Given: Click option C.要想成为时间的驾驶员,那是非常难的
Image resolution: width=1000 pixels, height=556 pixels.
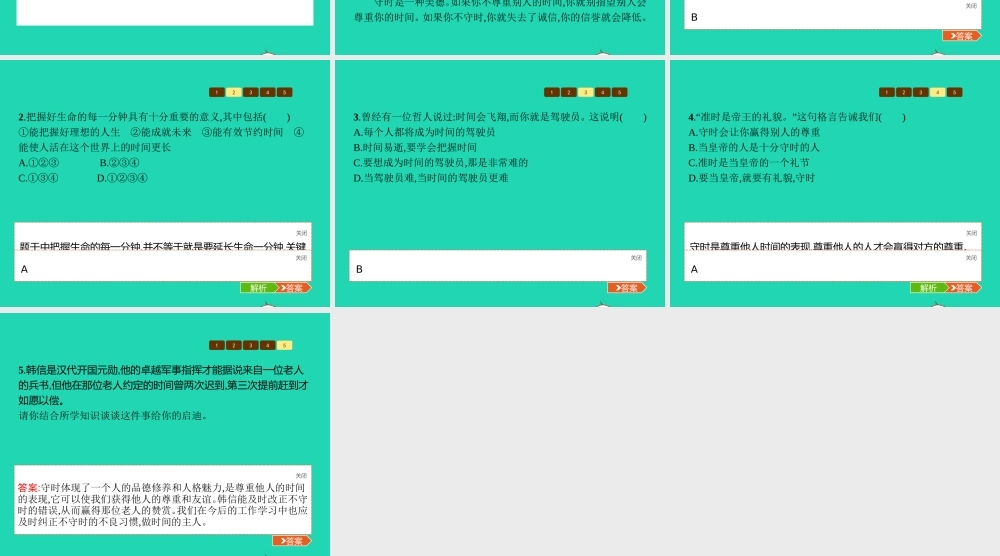Looking at the screenshot, I should click(441, 163).
